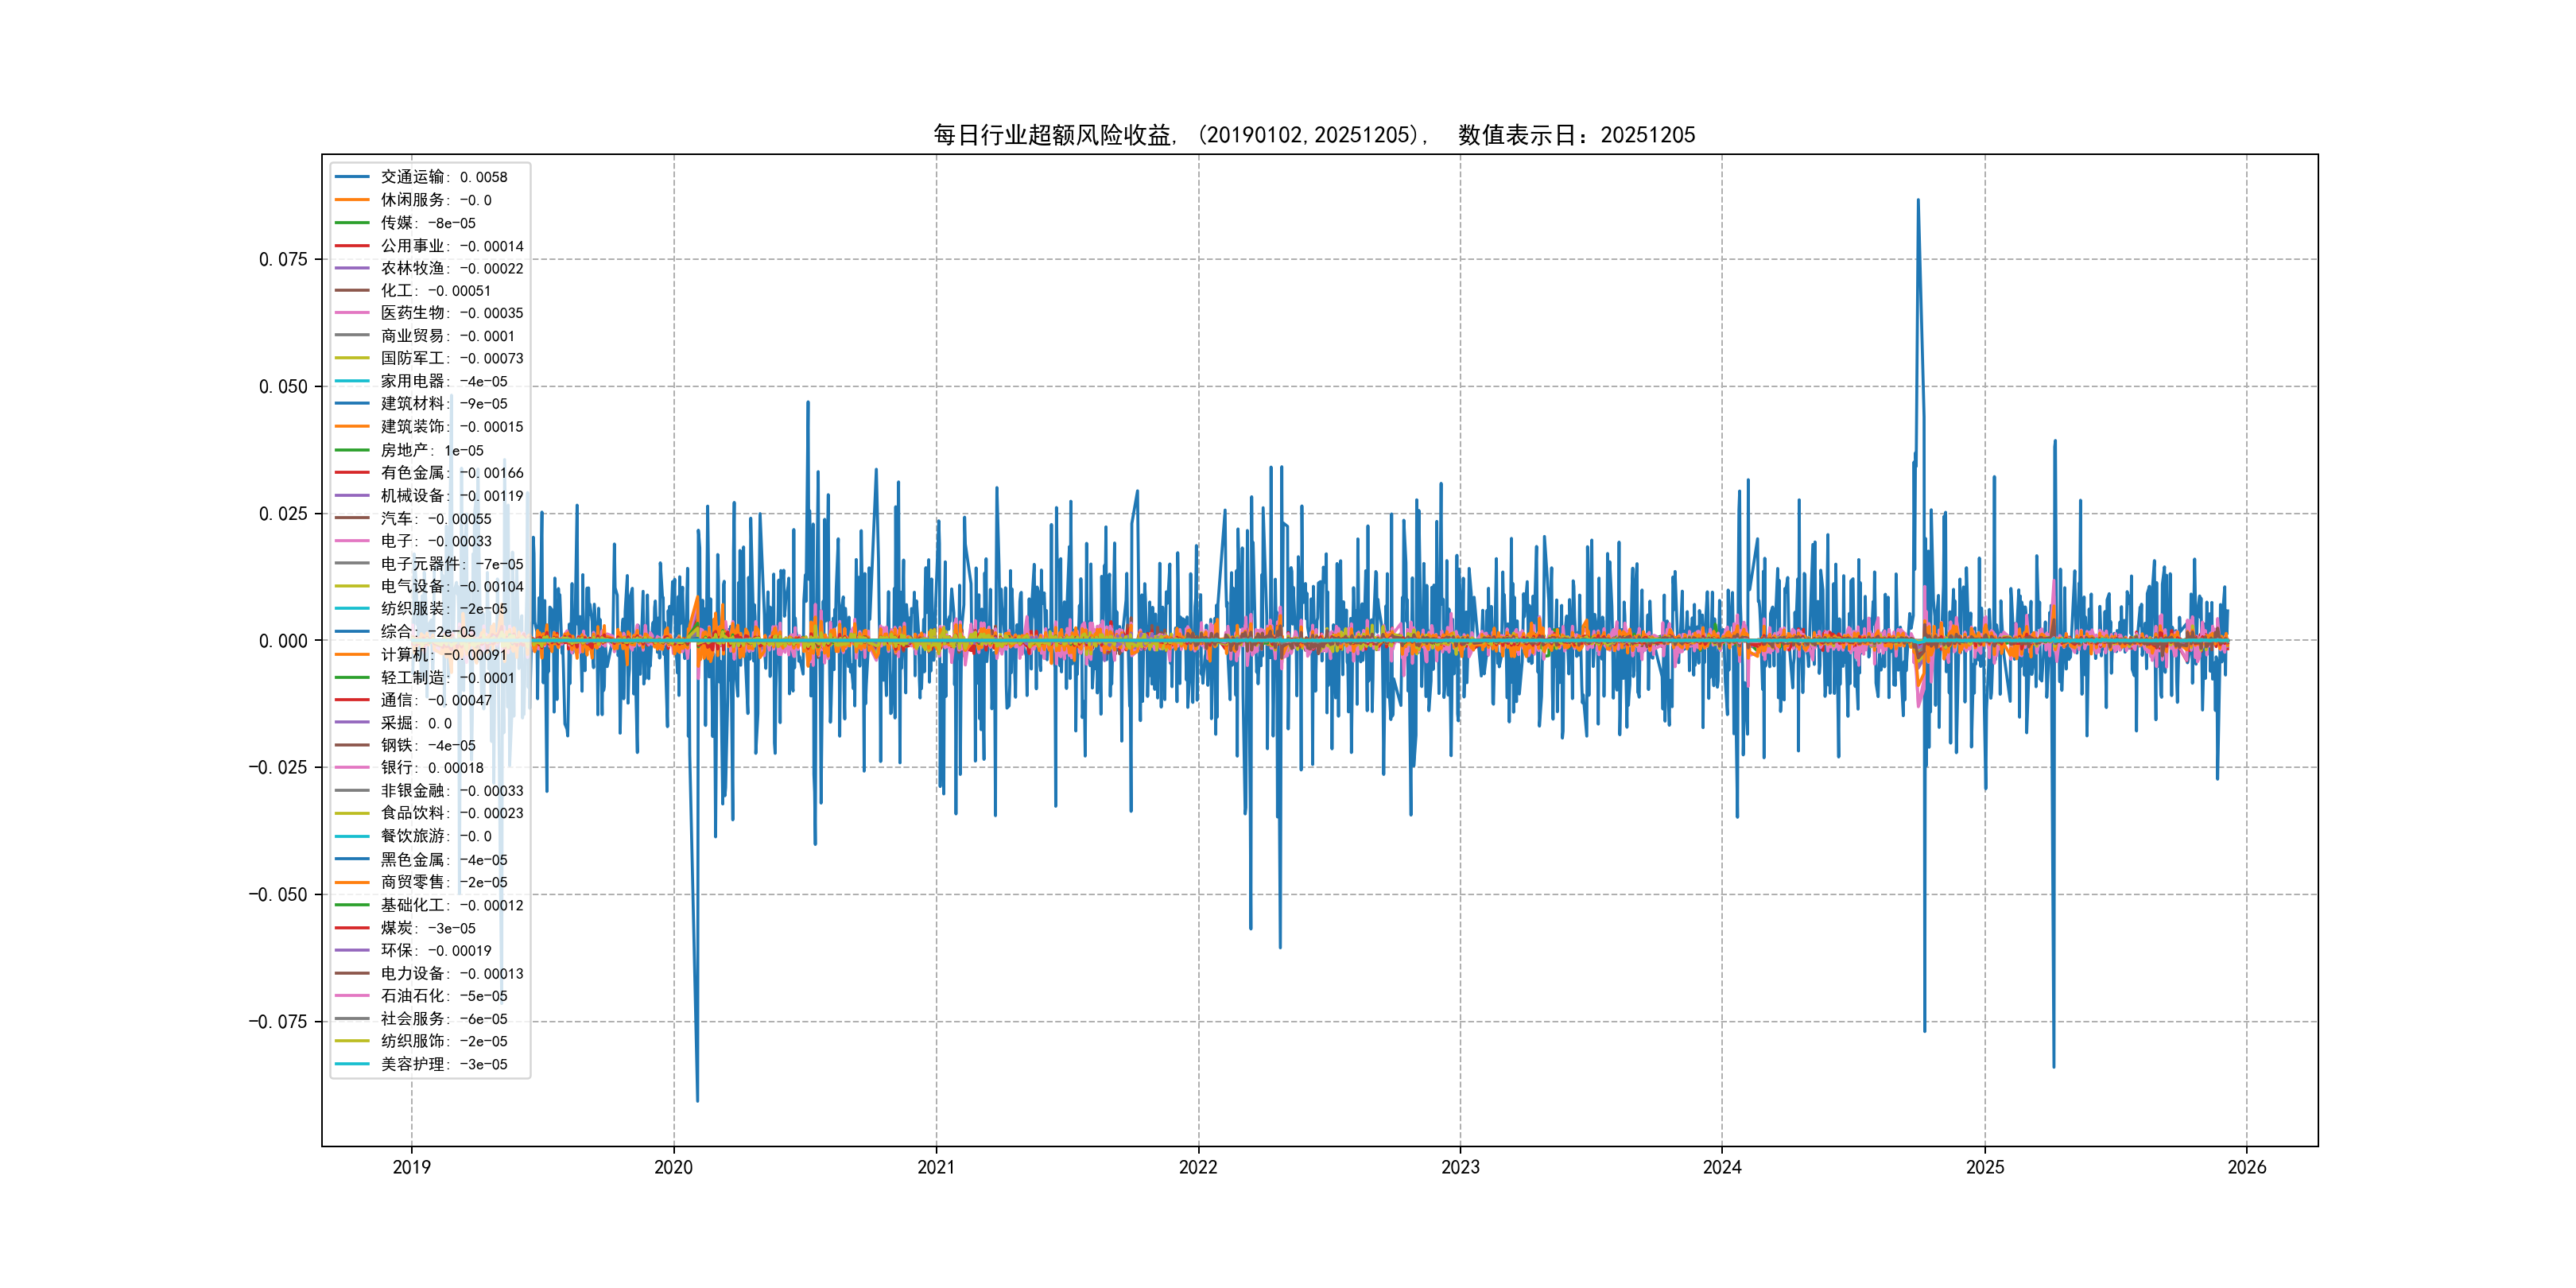Click the deepest negative spike in early 2020
The image size is (2576, 1288).
(697, 1098)
